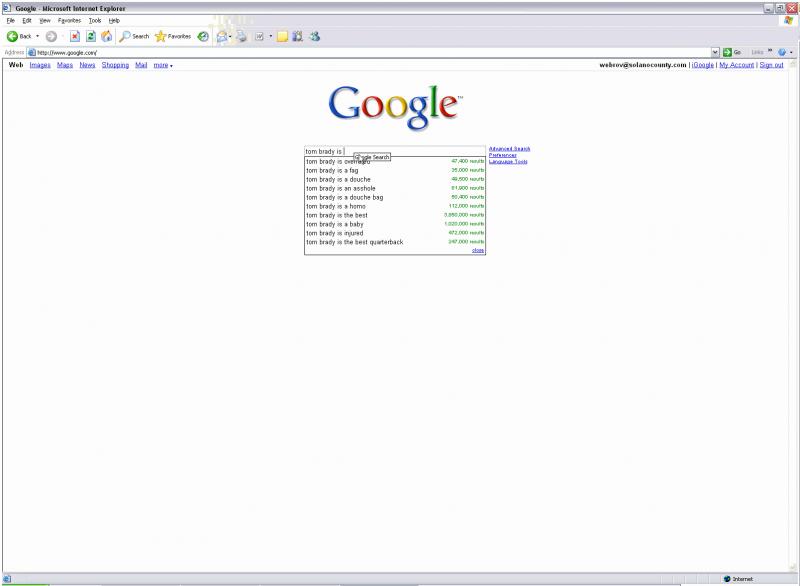The width and height of the screenshot is (800, 586).
Task: Open the Search pane in the toolbar
Action: [134, 36]
